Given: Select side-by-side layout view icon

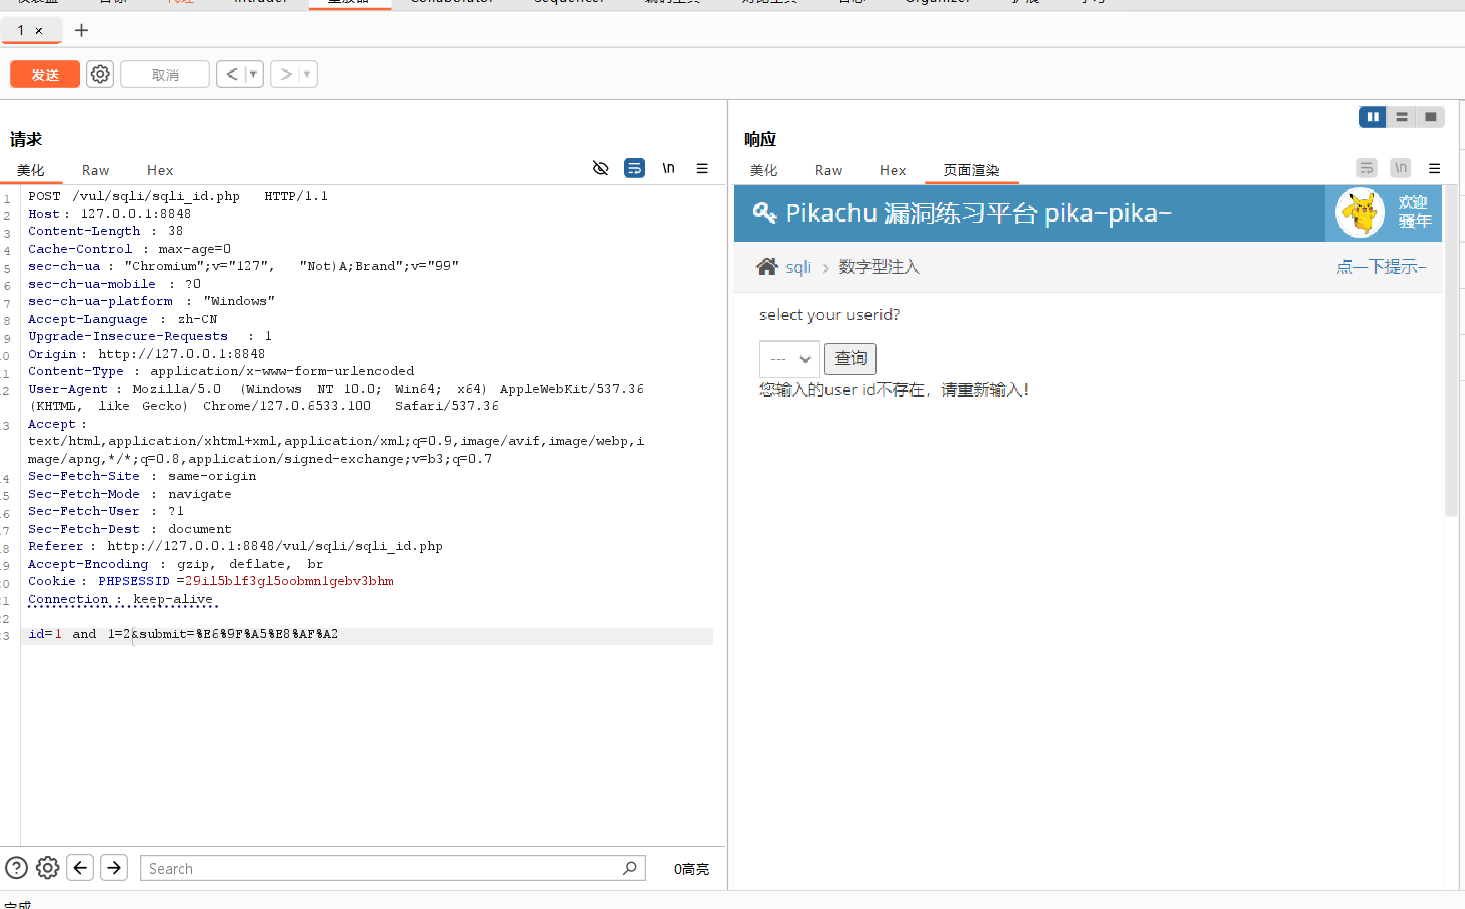Looking at the screenshot, I should click(1372, 117).
